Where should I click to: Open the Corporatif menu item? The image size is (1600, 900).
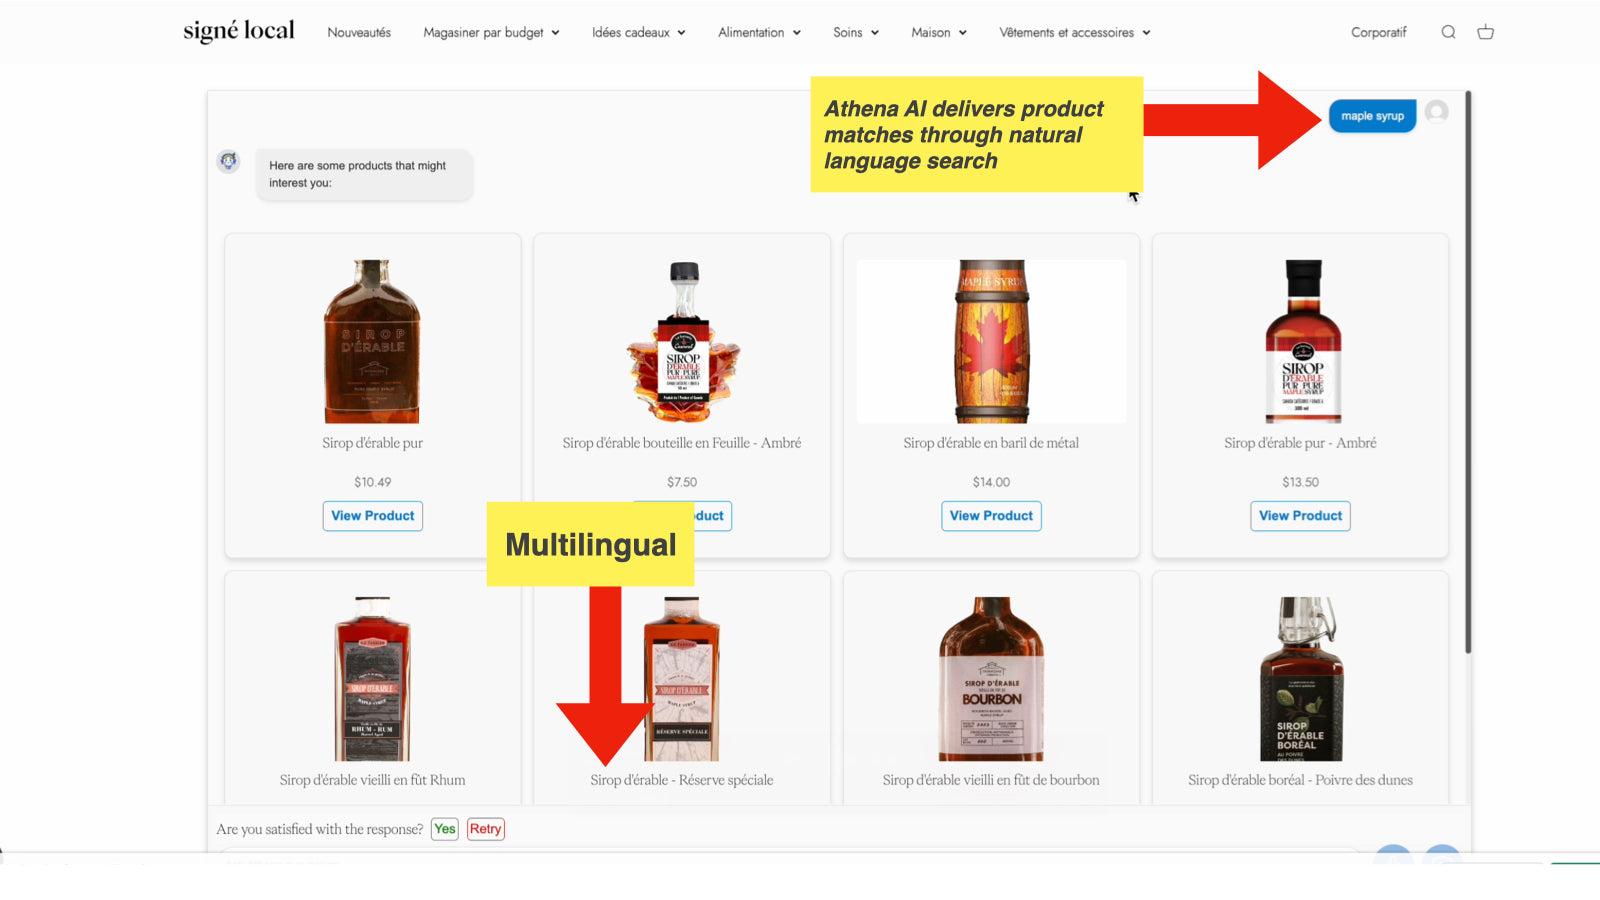pyautogui.click(x=1378, y=32)
